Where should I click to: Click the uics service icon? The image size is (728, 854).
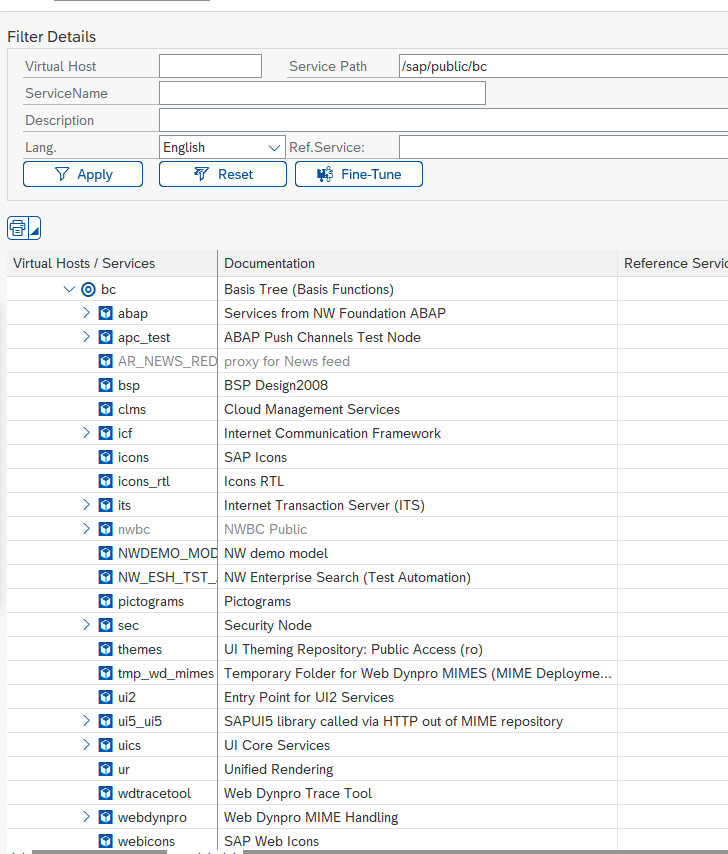click(106, 745)
